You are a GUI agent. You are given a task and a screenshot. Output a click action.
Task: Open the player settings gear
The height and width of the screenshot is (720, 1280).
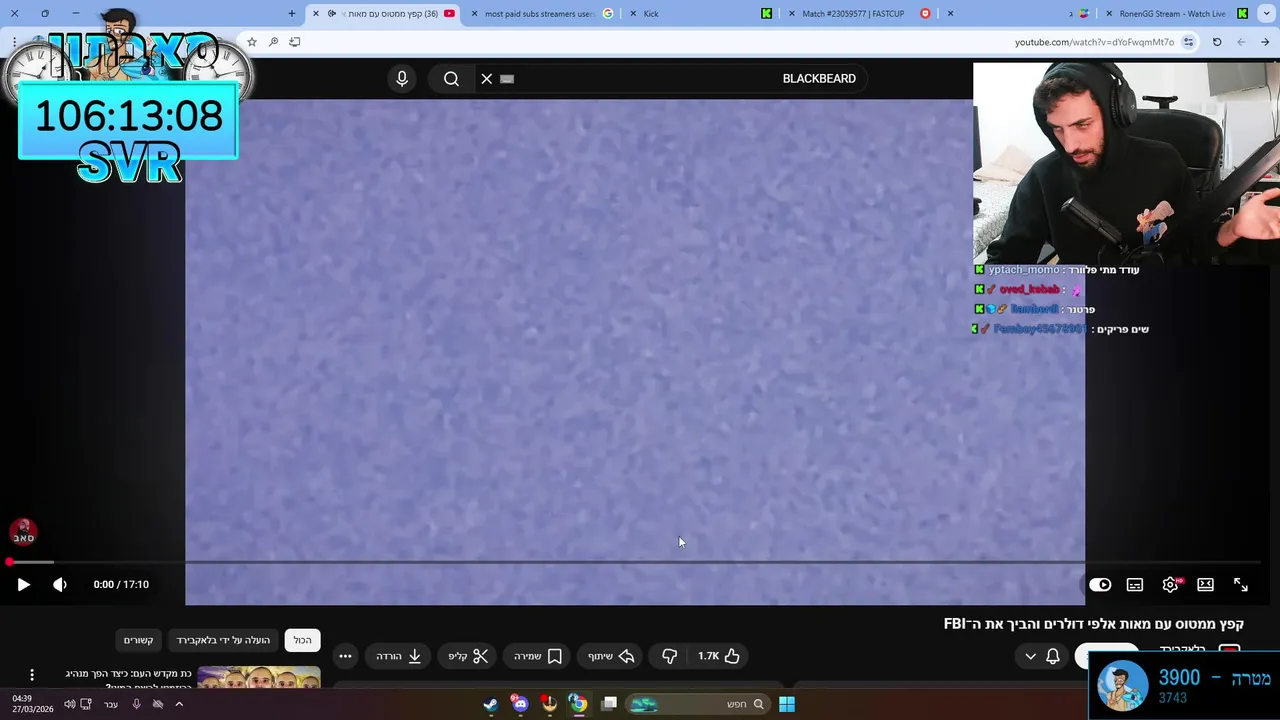click(1170, 585)
